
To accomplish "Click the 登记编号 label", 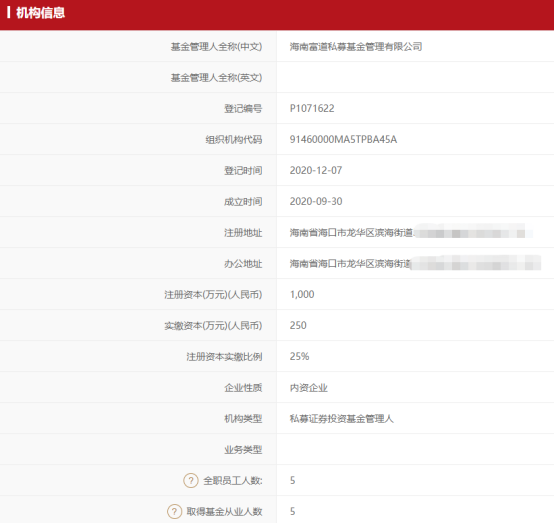I will [x=243, y=108].
